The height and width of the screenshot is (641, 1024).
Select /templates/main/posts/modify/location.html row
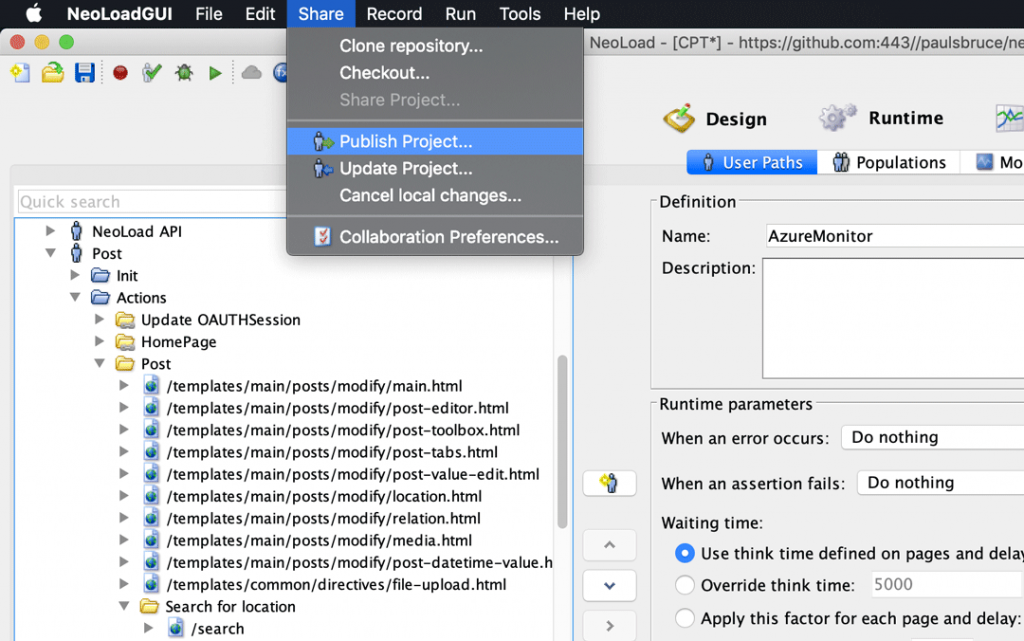click(x=324, y=496)
